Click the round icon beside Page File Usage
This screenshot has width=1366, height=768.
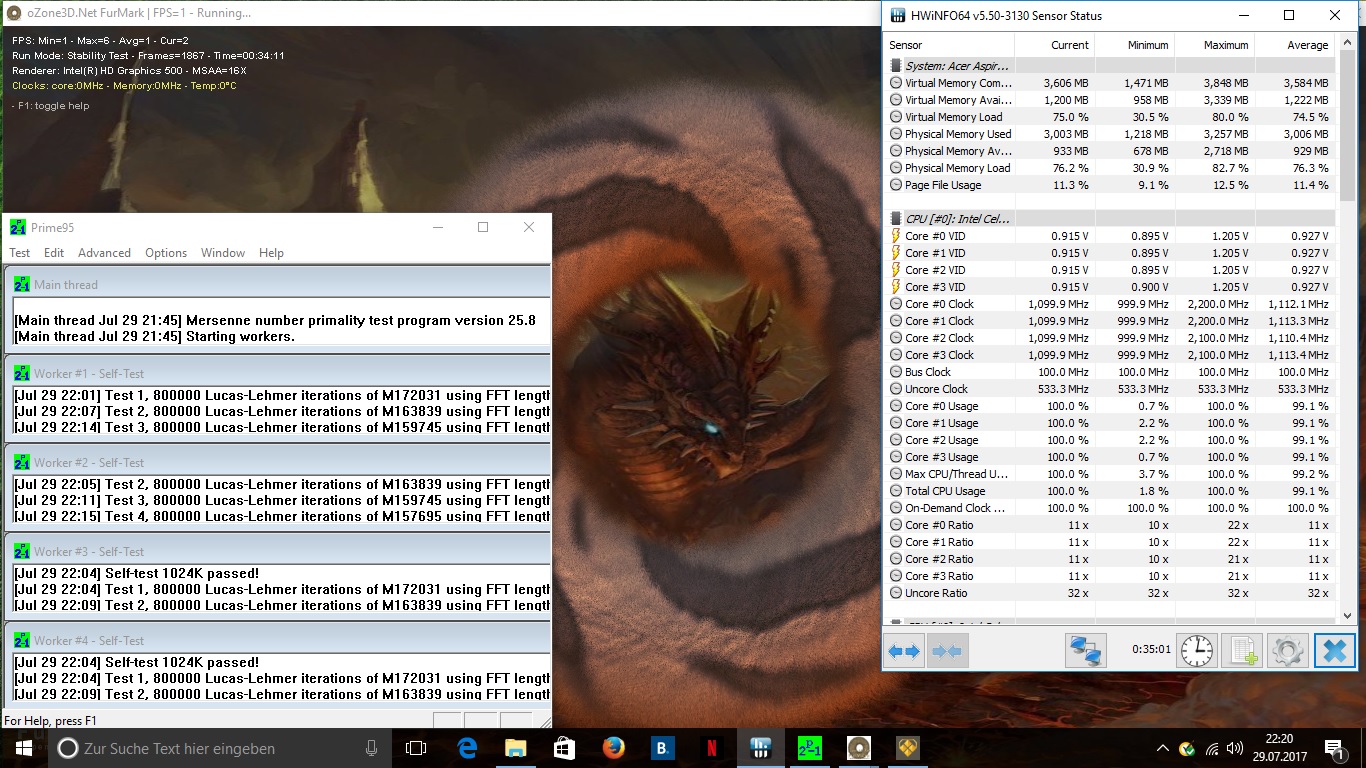pyautogui.click(x=896, y=185)
